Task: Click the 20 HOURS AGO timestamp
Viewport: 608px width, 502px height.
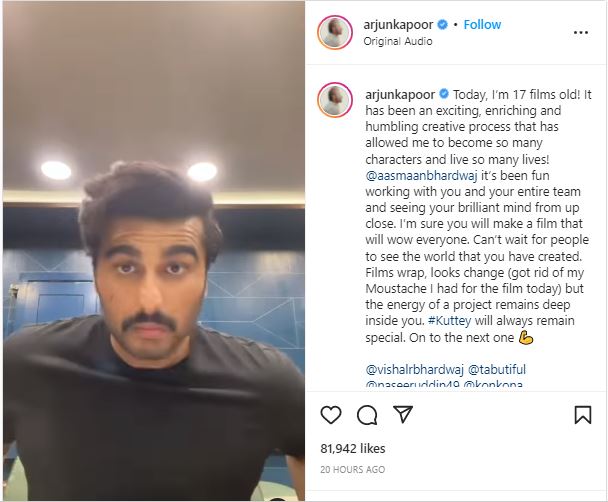Action: point(352,469)
